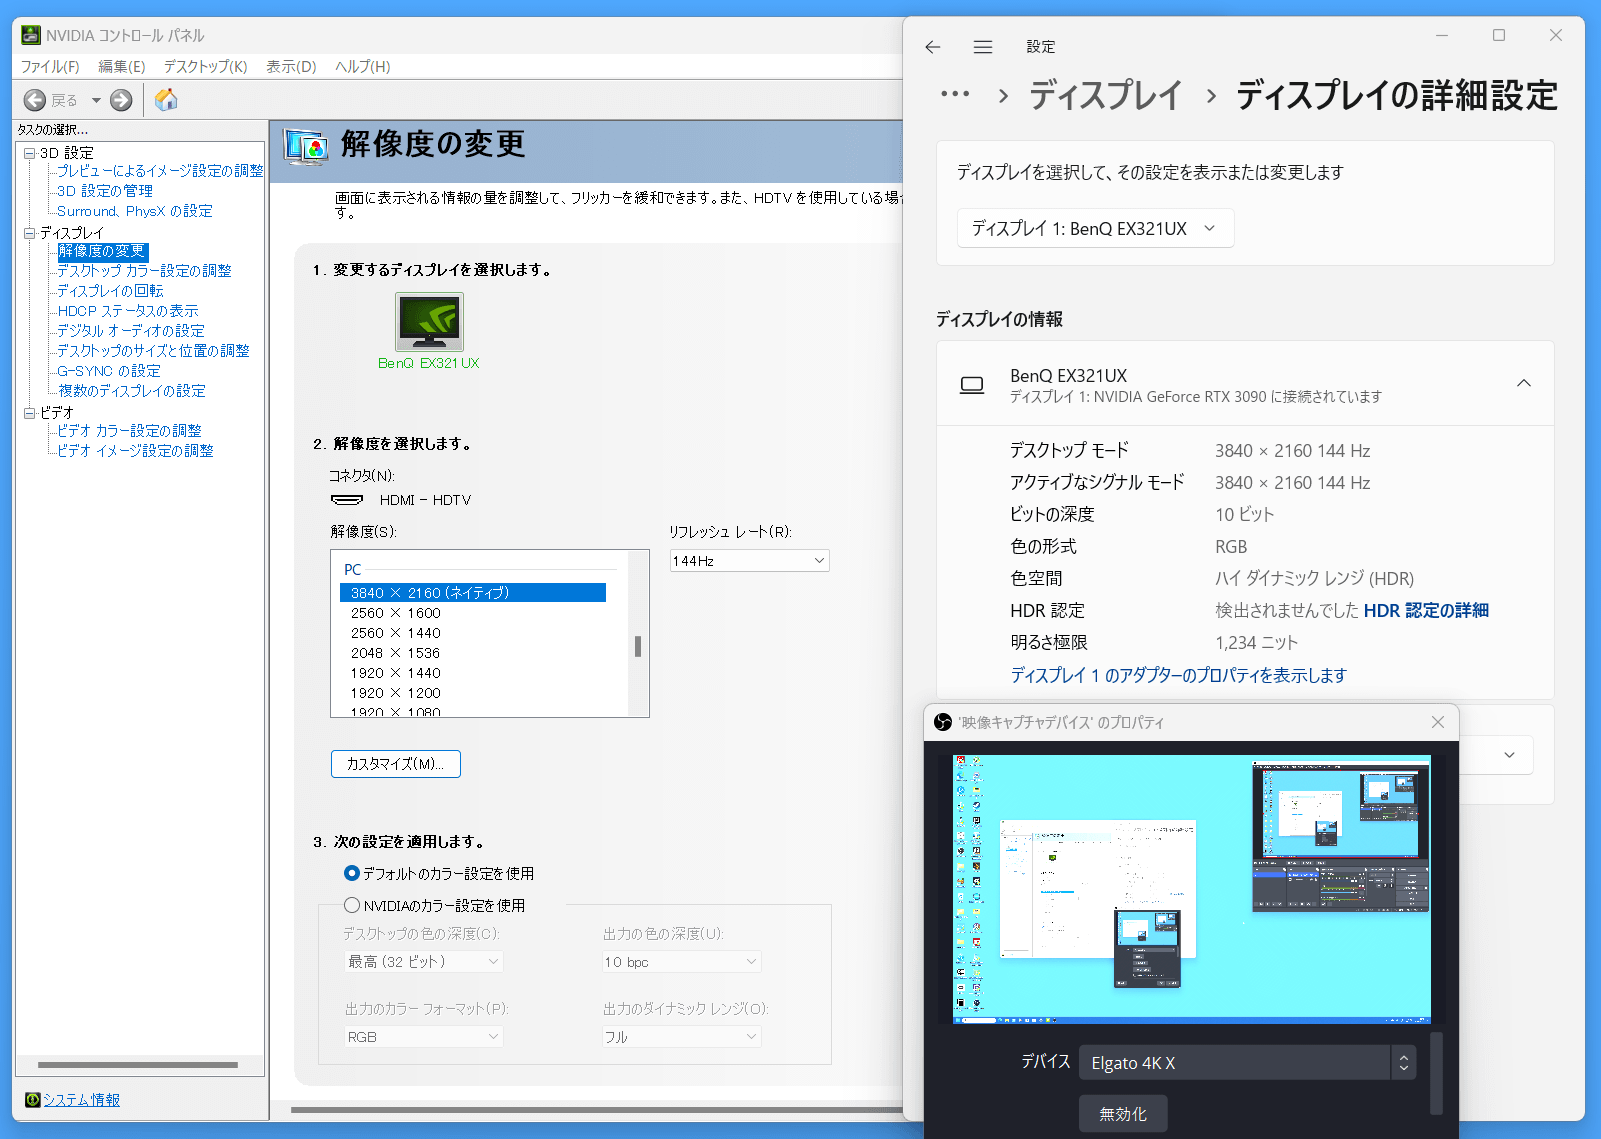The height and width of the screenshot is (1139, 1601).
Task: Click the 無効化 button in OBS dialog
Action: pyautogui.click(x=1123, y=1114)
